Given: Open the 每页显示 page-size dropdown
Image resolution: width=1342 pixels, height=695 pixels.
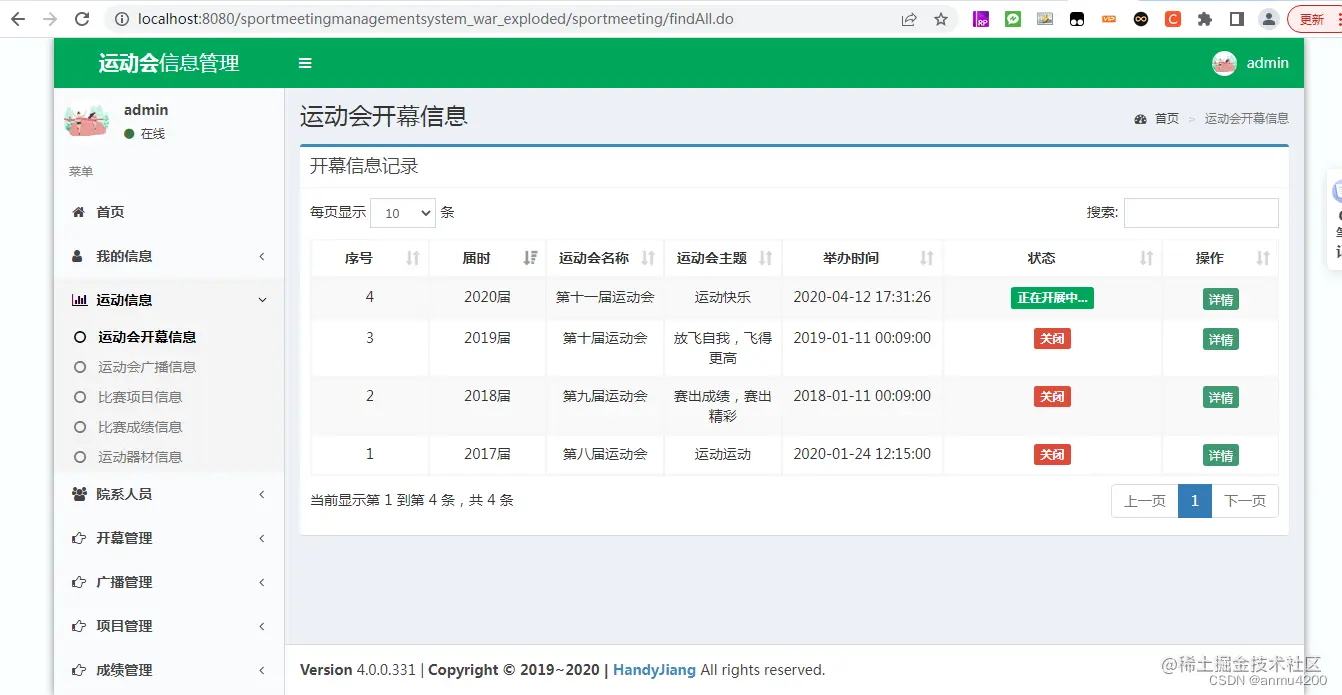Looking at the screenshot, I should pyautogui.click(x=403, y=213).
